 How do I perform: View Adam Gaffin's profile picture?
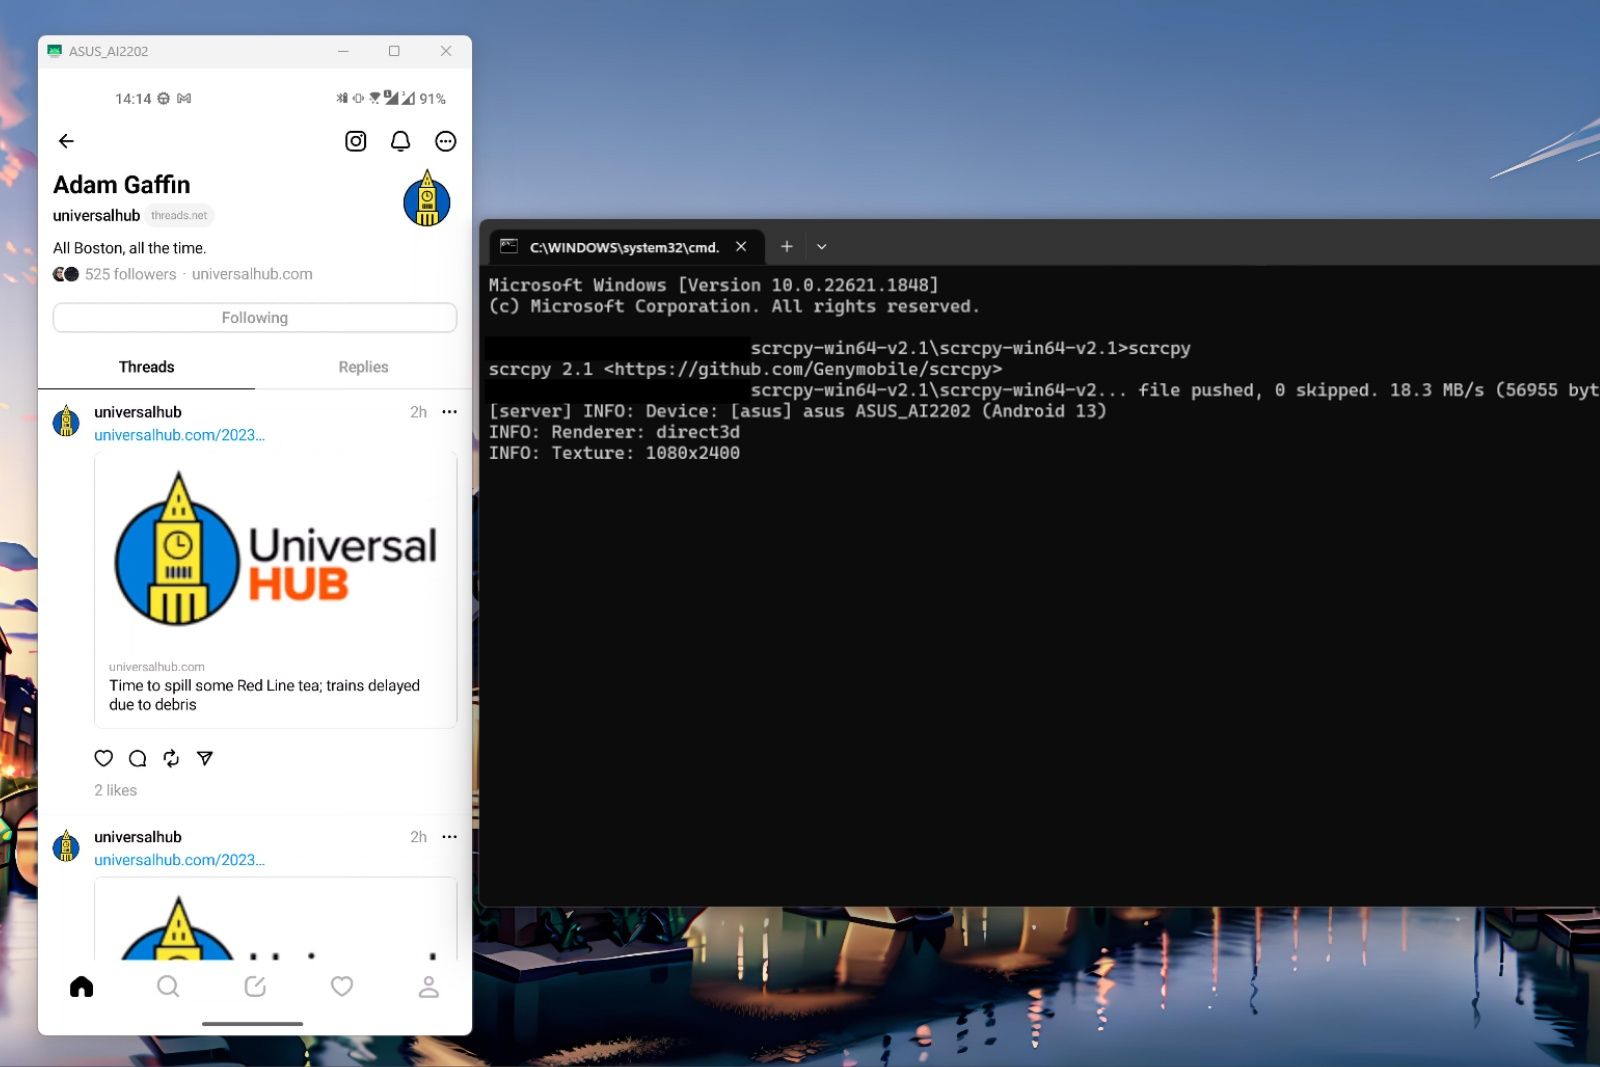pyautogui.click(x=427, y=199)
